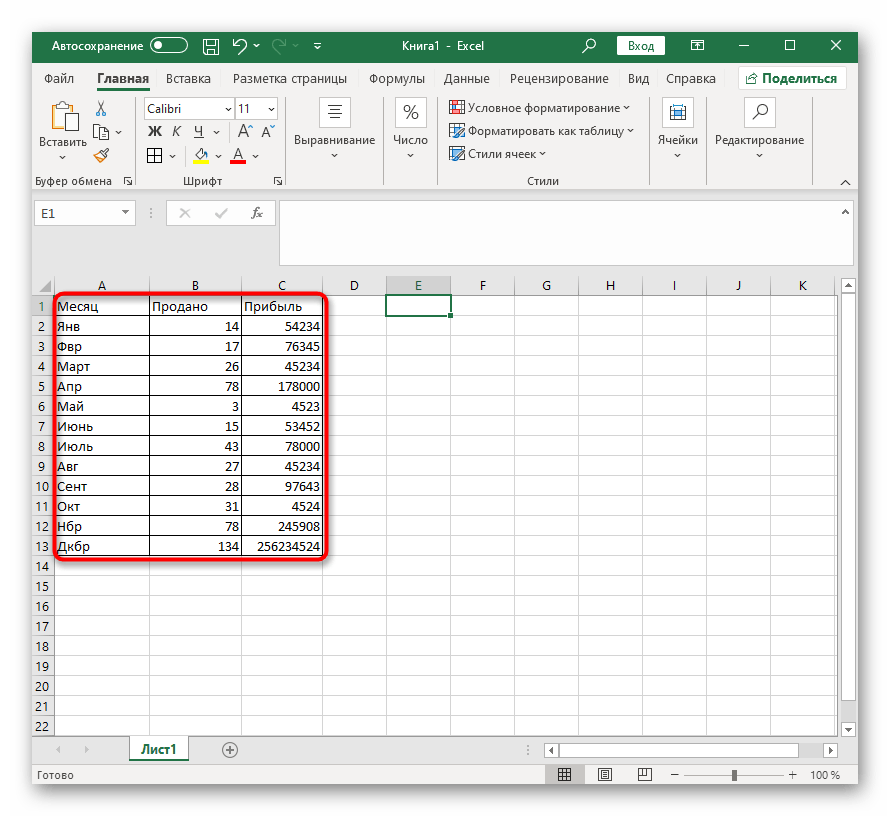Toggle italic К formatting
Image resolution: width=890 pixels, height=816 pixels.
pos(177,132)
